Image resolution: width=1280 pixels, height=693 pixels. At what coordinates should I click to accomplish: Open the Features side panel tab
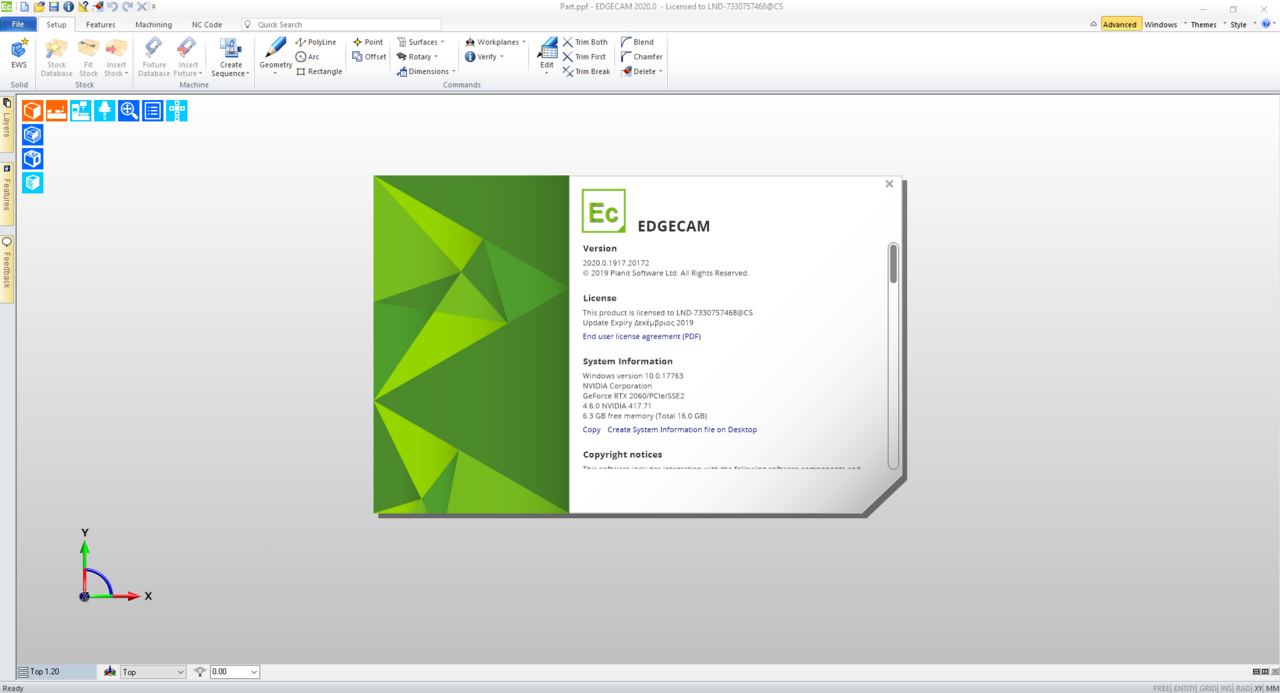click(6, 192)
